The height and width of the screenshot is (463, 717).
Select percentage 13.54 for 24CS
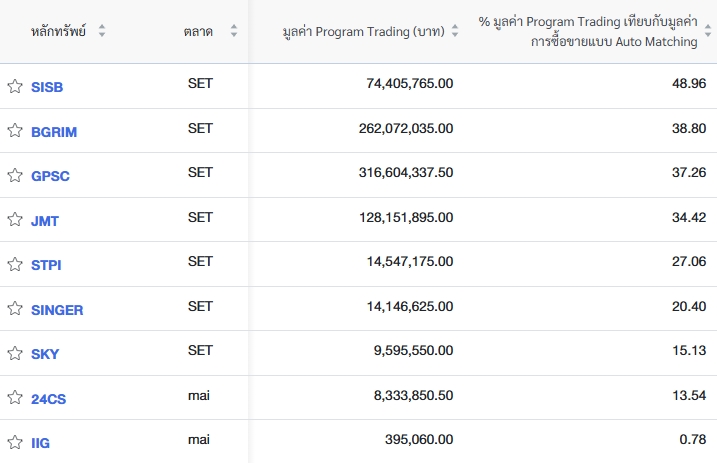689,395
